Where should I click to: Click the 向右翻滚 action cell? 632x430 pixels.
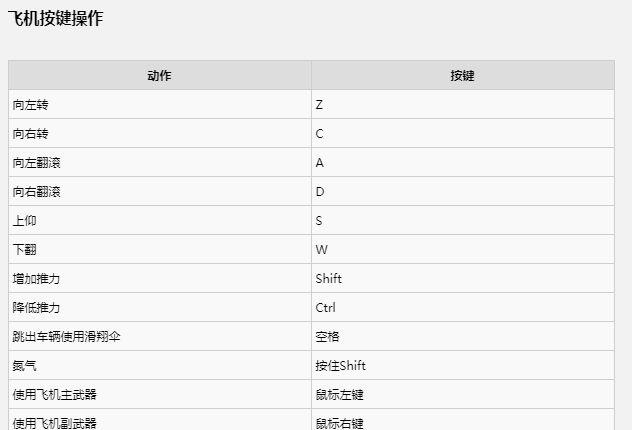[x=35, y=191]
